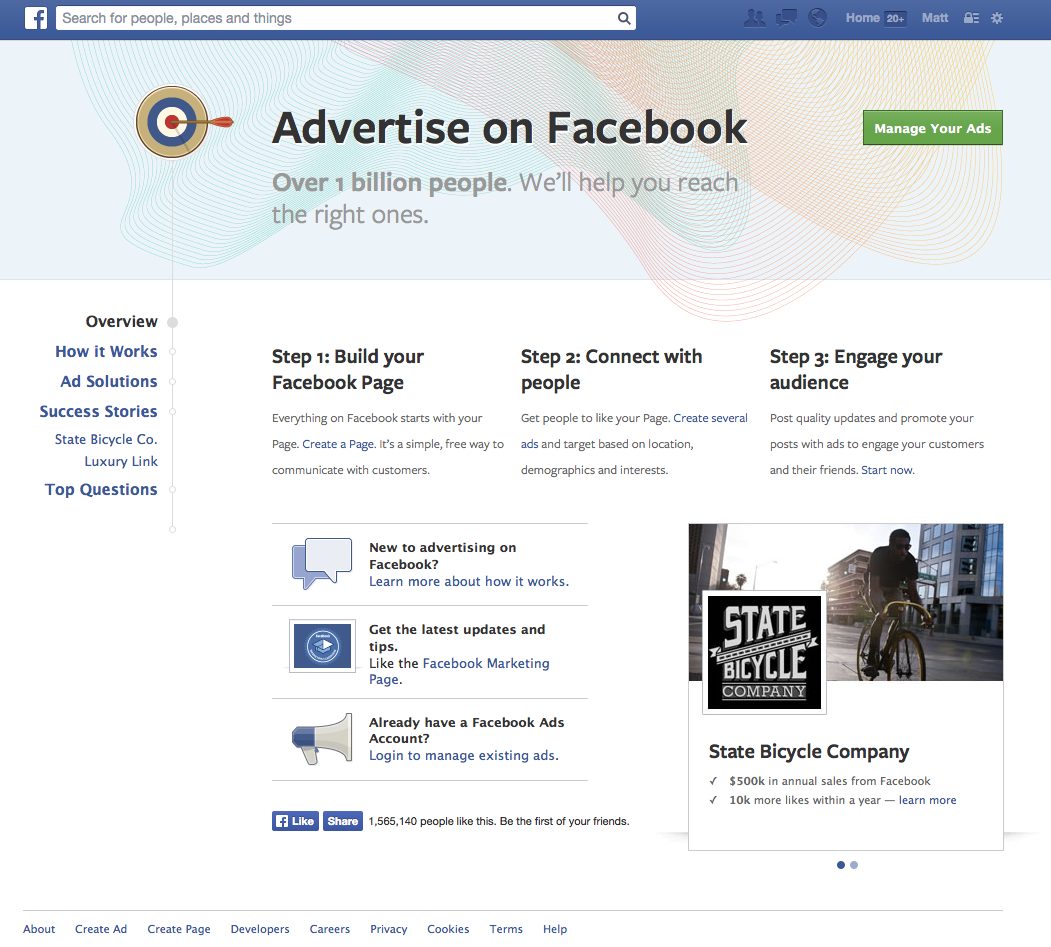Screen dimensions: 1051x947
Task: Open the Privacy footer link
Action: (389, 929)
